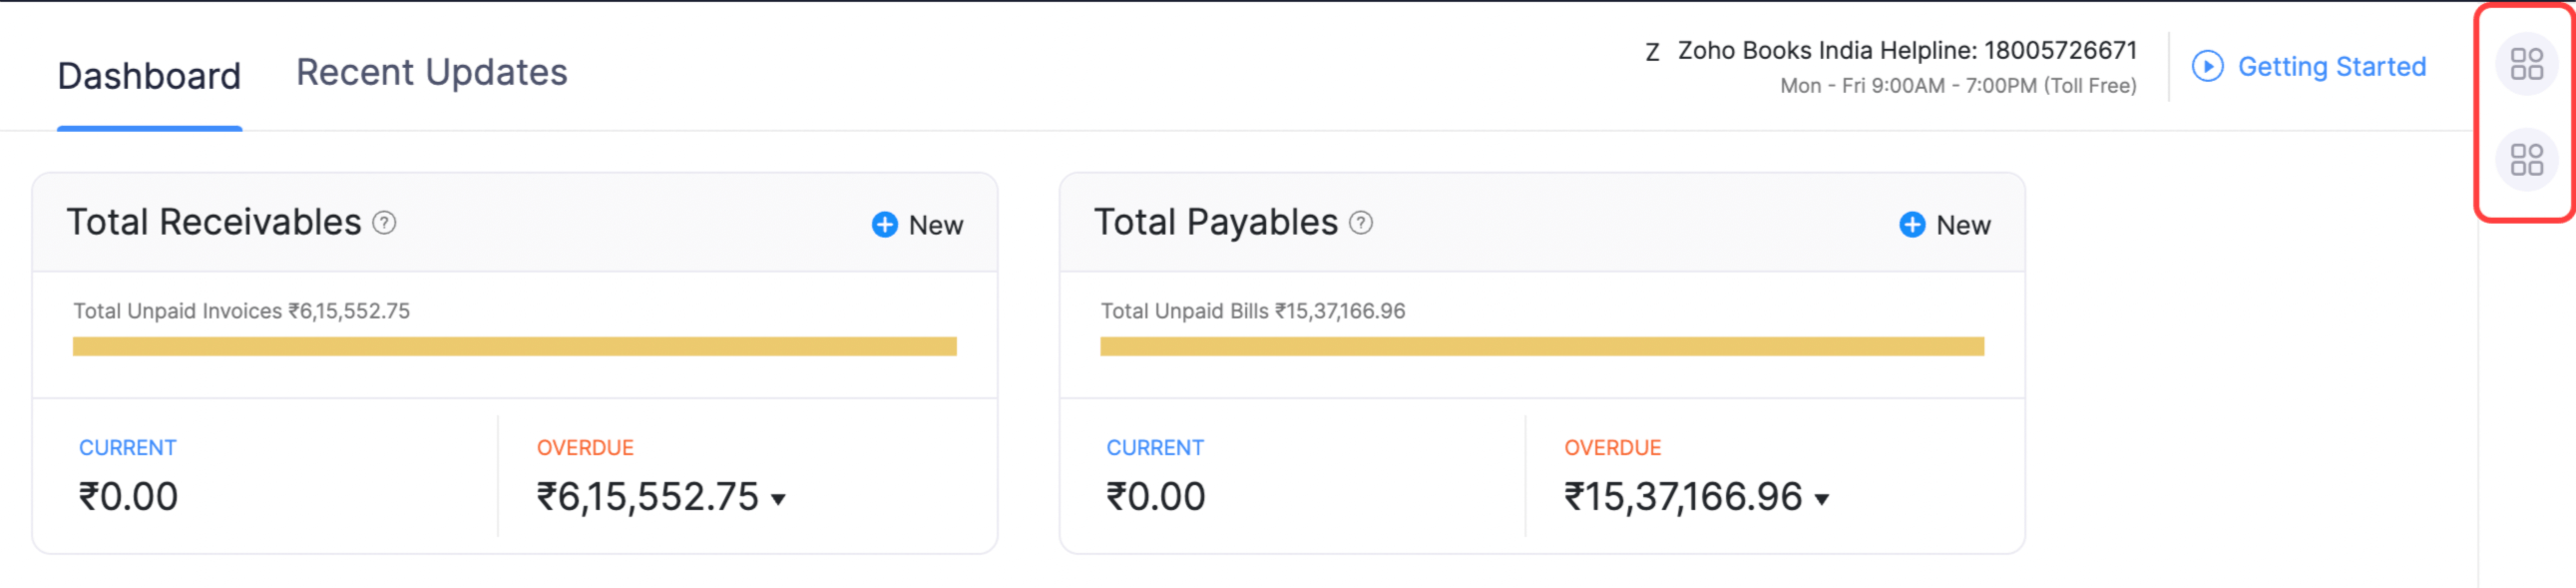
Task: Click the Total Unpaid Invoices progress bar
Action: tap(514, 347)
